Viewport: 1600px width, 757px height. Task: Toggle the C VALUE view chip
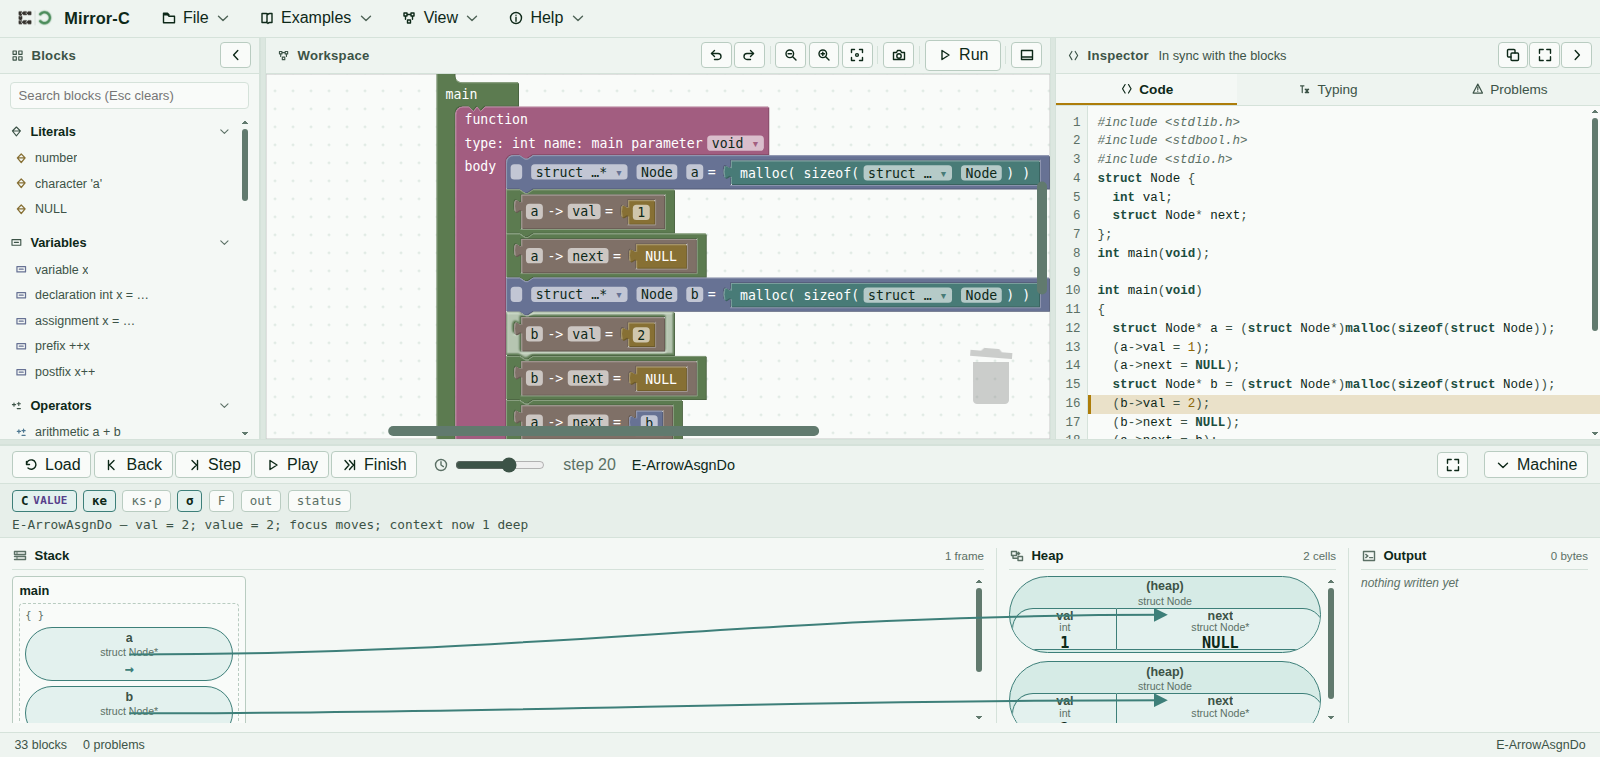(44, 501)
